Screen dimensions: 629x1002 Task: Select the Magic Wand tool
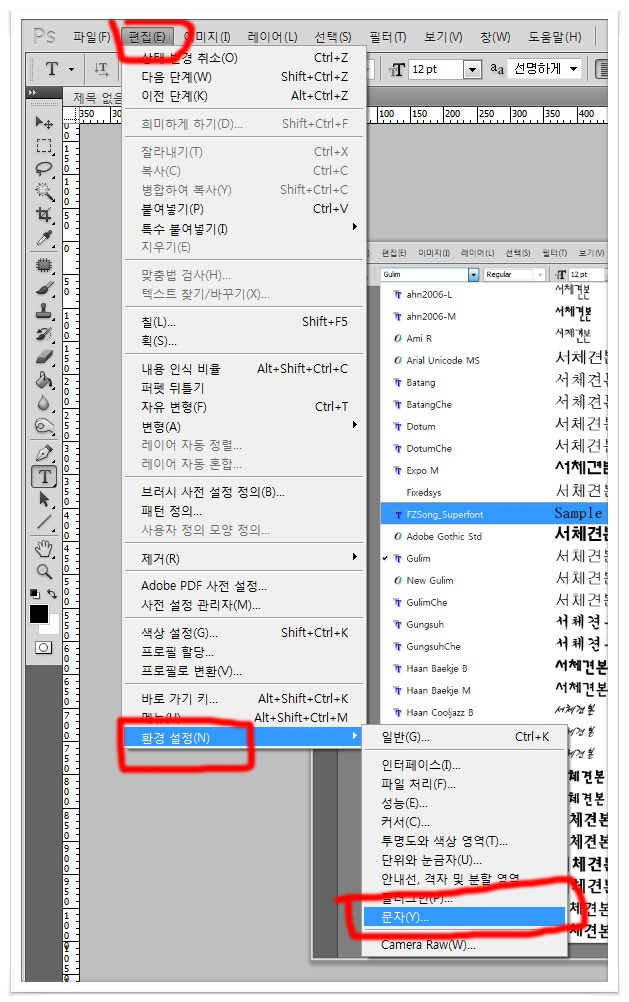(x=44, y=192)
